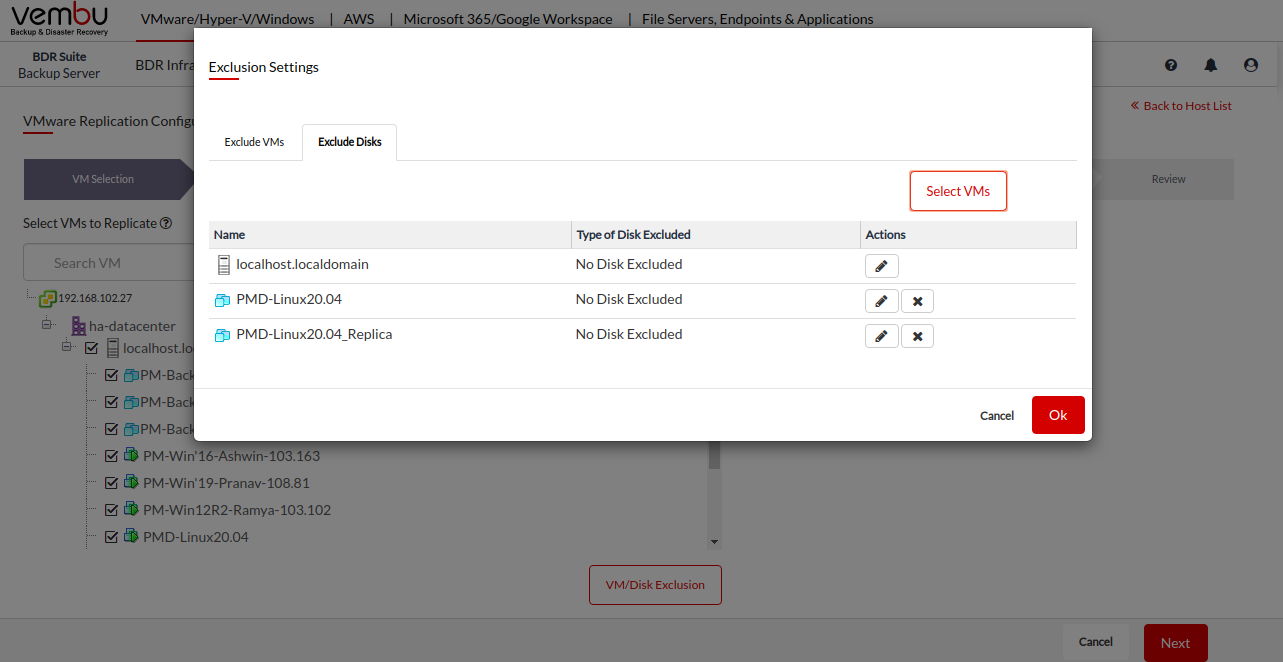Delete PMD-Linux20.04_Replica exclusion entry
The width and height of the screenshot is (1283, 662).
(917, 336)
